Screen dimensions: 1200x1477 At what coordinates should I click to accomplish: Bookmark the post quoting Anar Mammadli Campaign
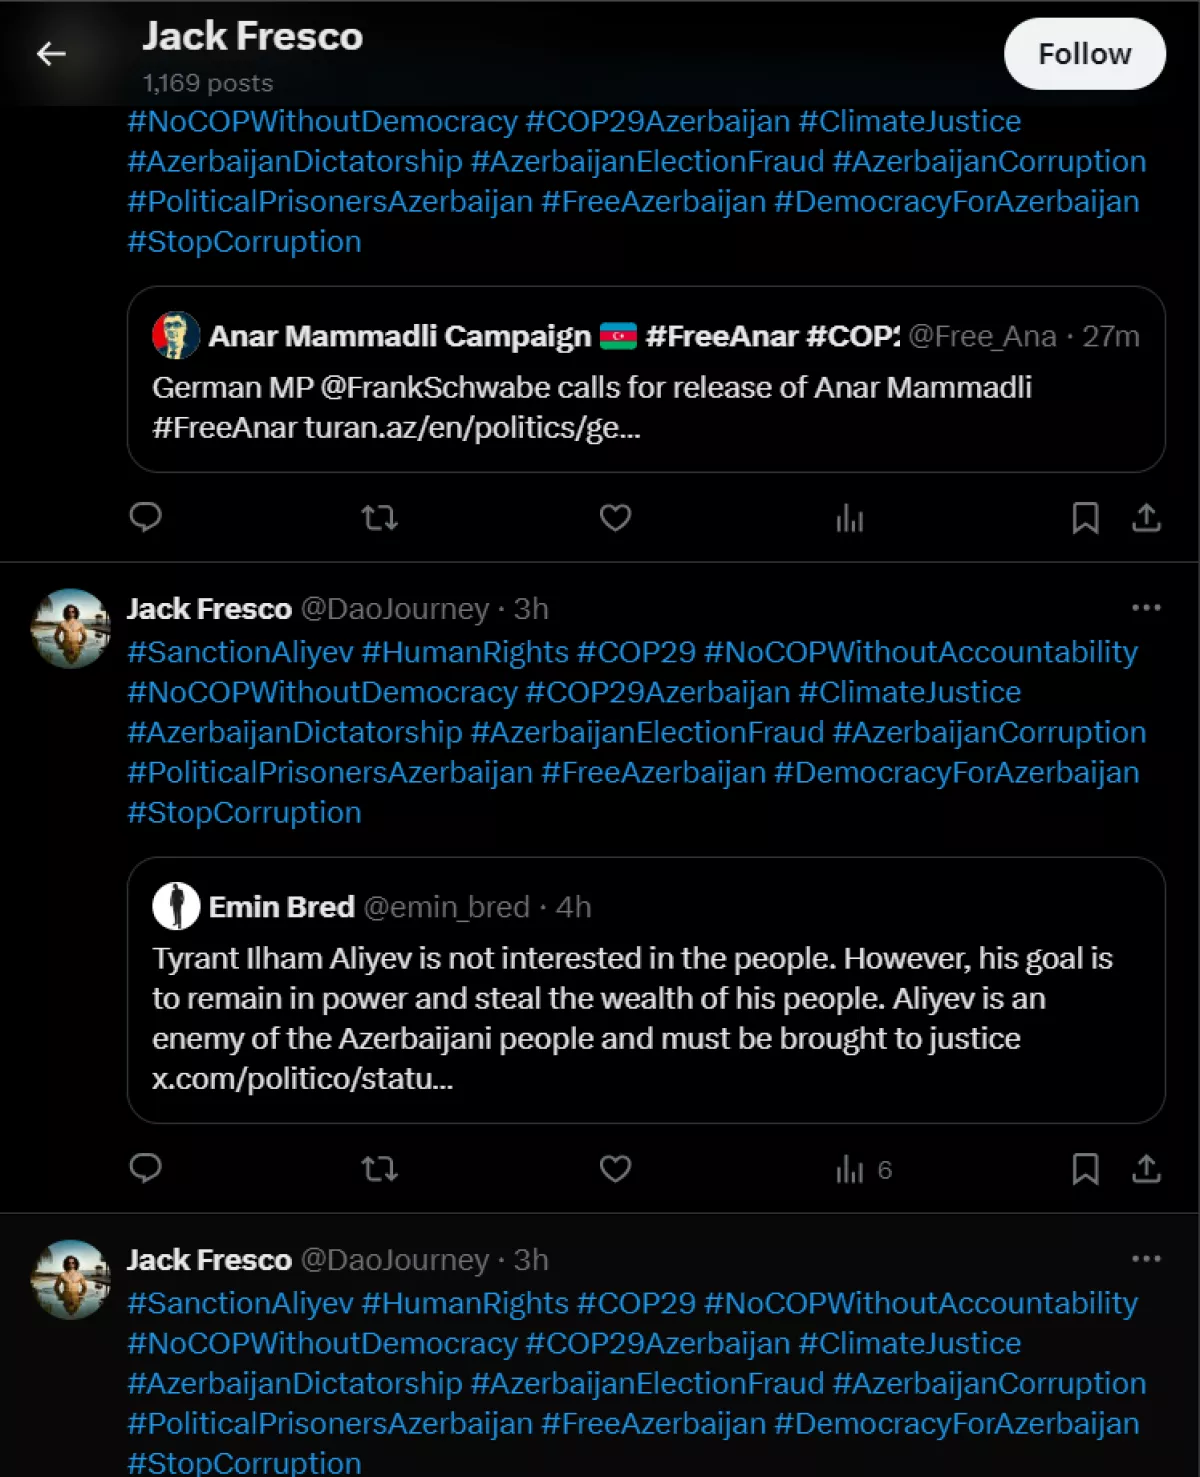1085,517
